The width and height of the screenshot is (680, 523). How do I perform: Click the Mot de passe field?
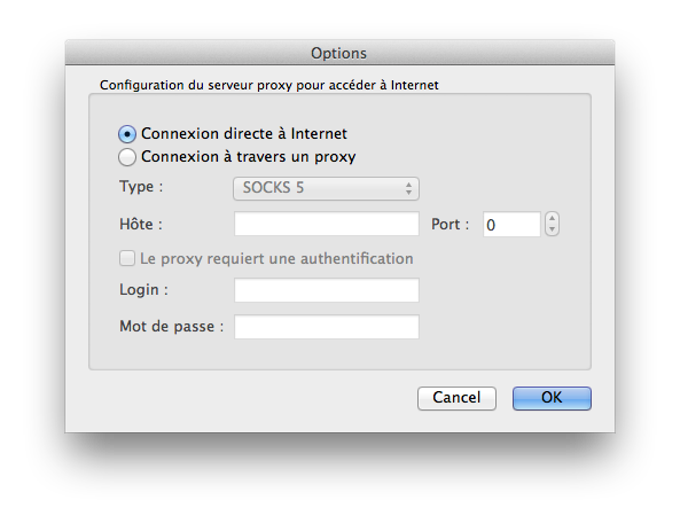pos(327,327)
